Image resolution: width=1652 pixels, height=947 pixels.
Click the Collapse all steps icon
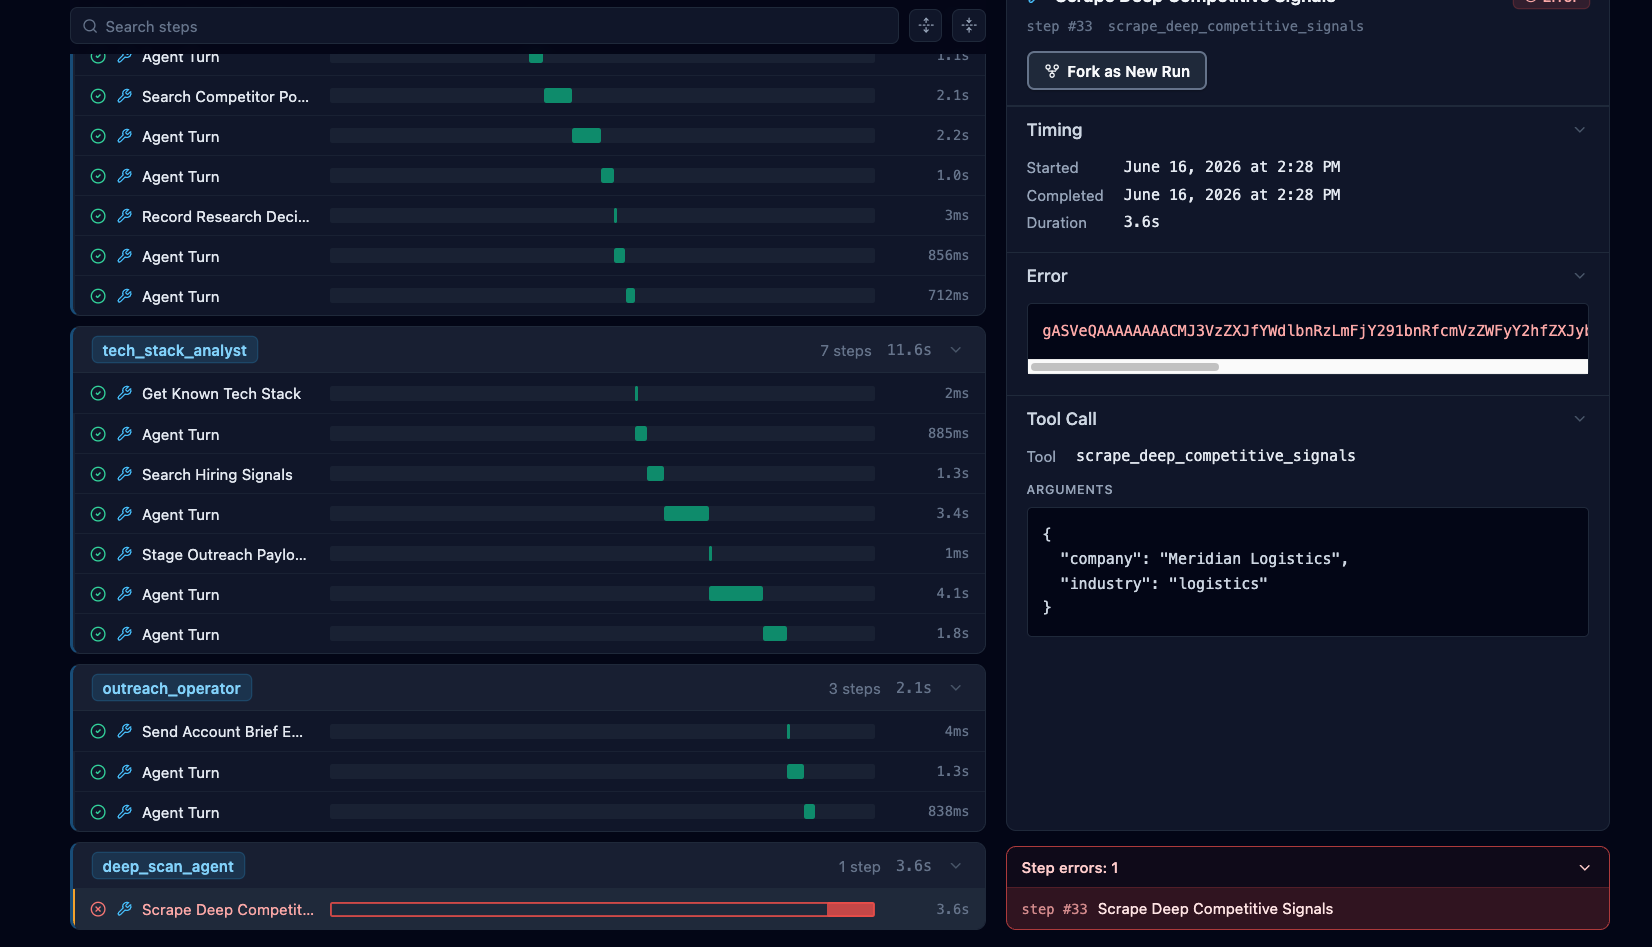click(x=969, y=26)
